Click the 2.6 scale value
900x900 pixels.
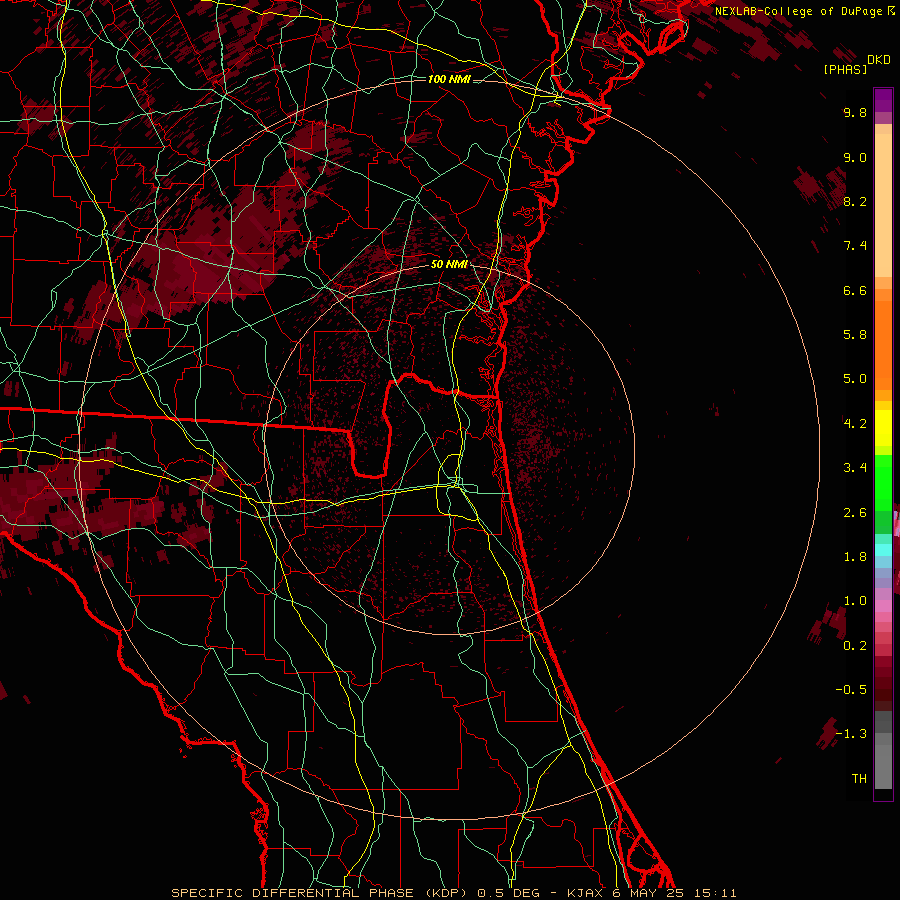coord(855,513)
